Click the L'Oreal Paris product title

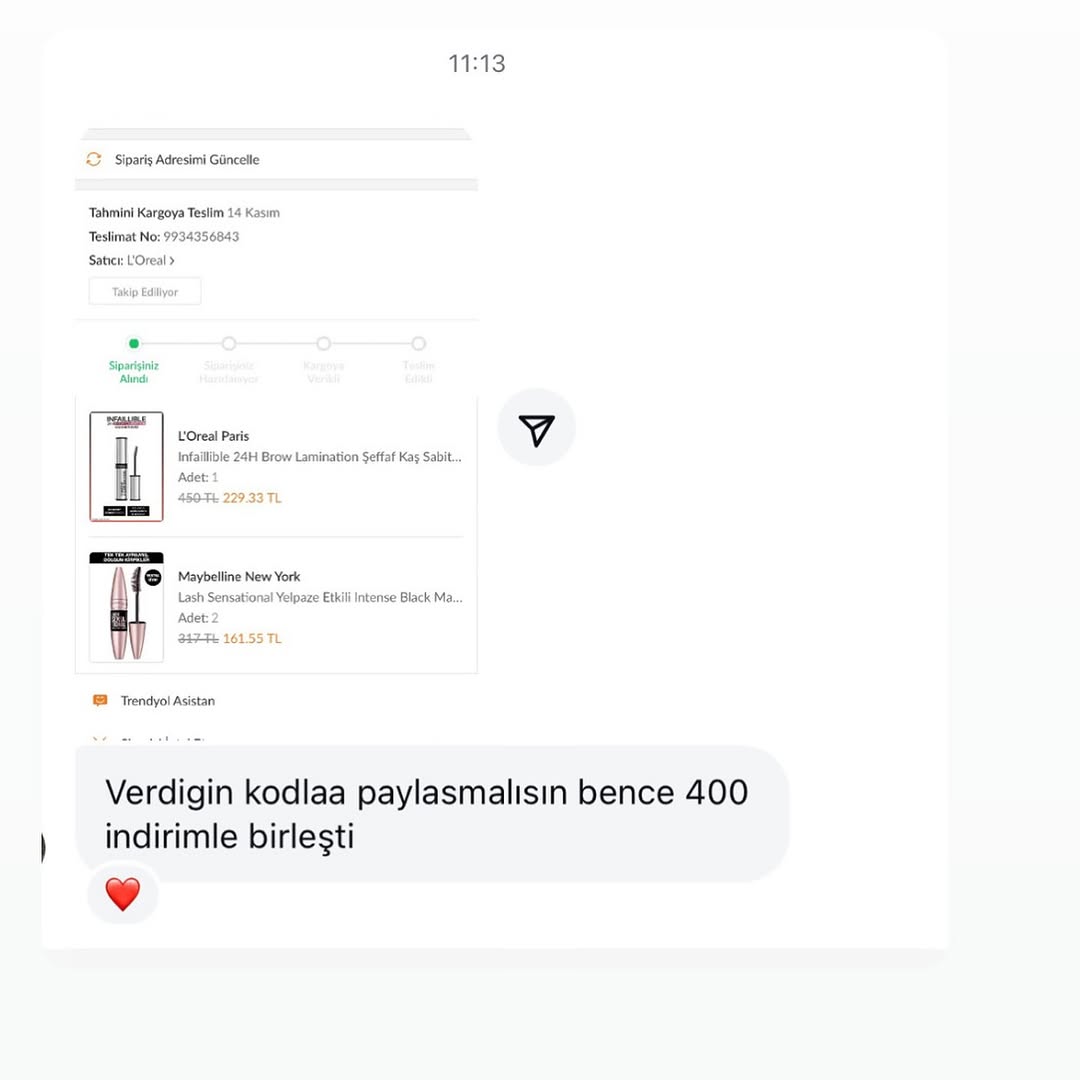coord(214,436)
